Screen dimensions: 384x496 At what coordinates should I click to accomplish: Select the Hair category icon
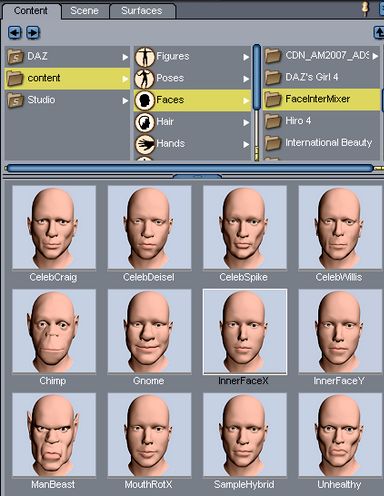(144, 122)
